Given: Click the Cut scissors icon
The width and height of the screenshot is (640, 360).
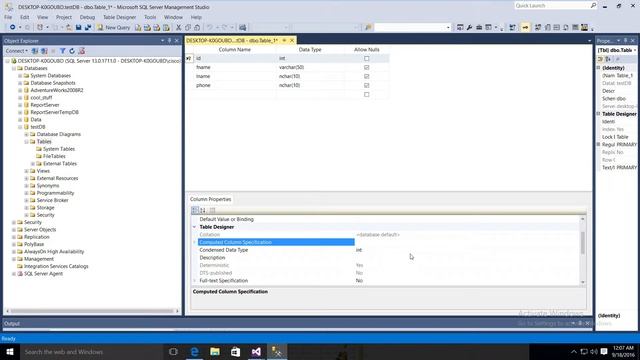Looking at the screenshot, I should [x=178, y=27].
